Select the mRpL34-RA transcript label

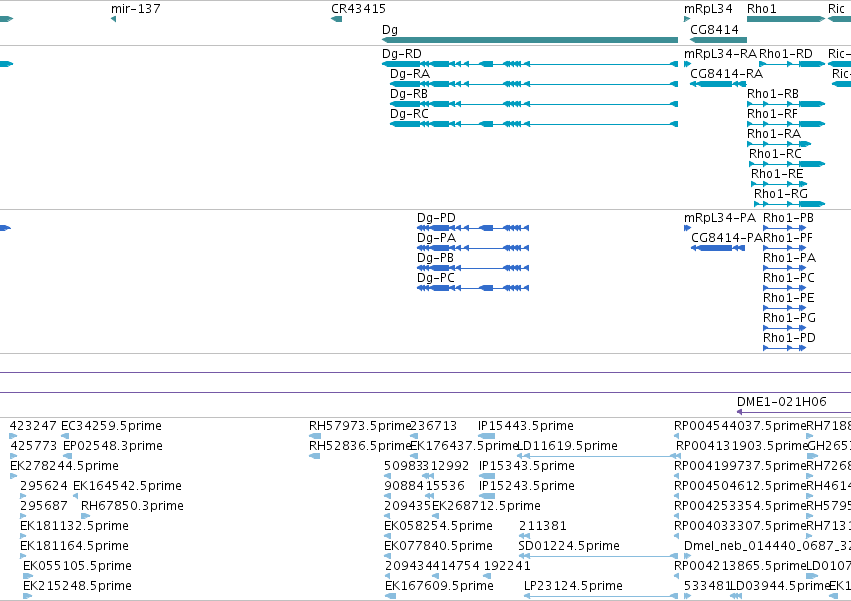coord(720,54)
